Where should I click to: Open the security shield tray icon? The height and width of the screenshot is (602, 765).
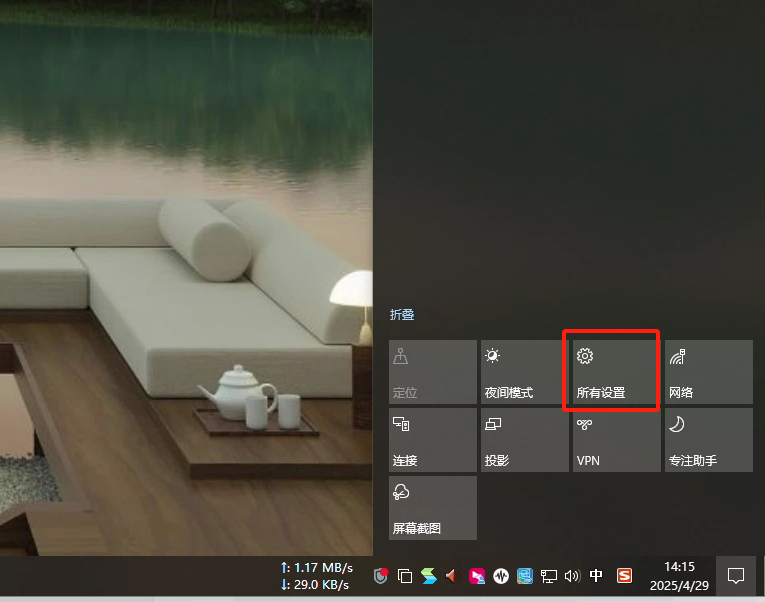381,576
